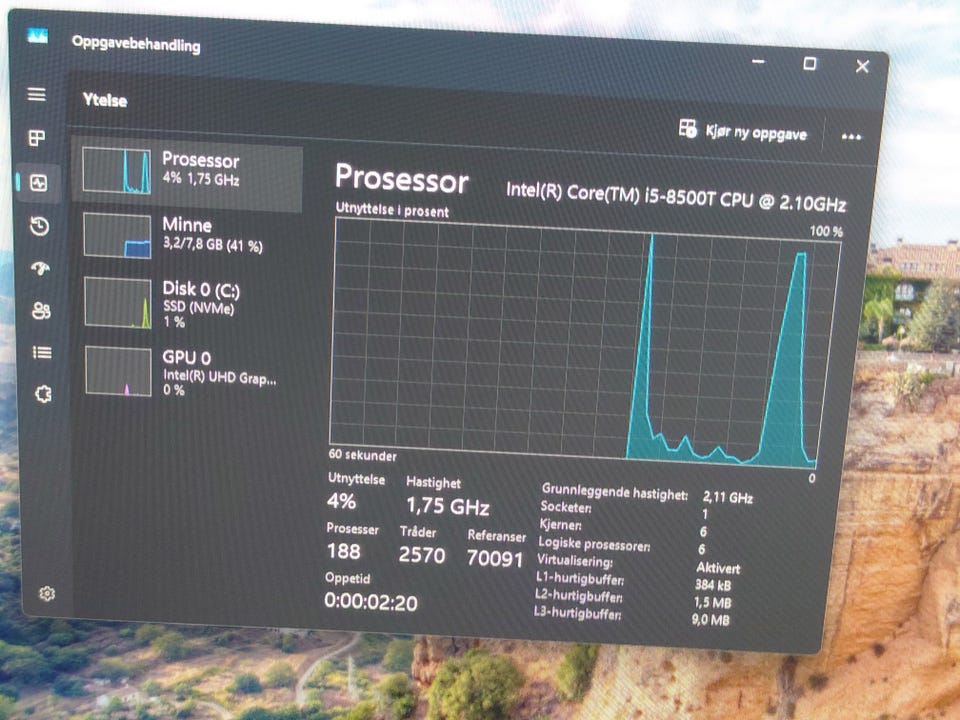Click the 60 sekunder axis label
960x720 pixels.
point(362,455)
